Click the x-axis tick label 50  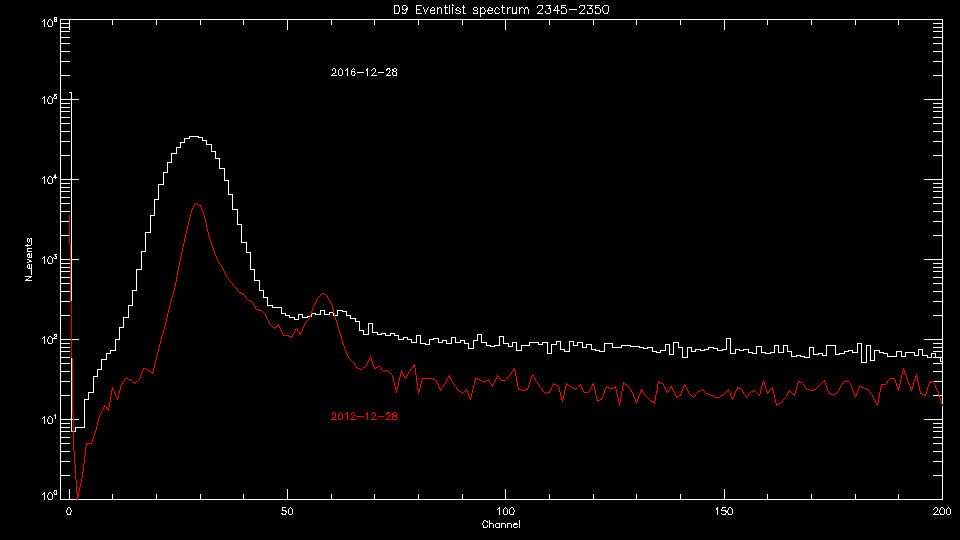287,511
